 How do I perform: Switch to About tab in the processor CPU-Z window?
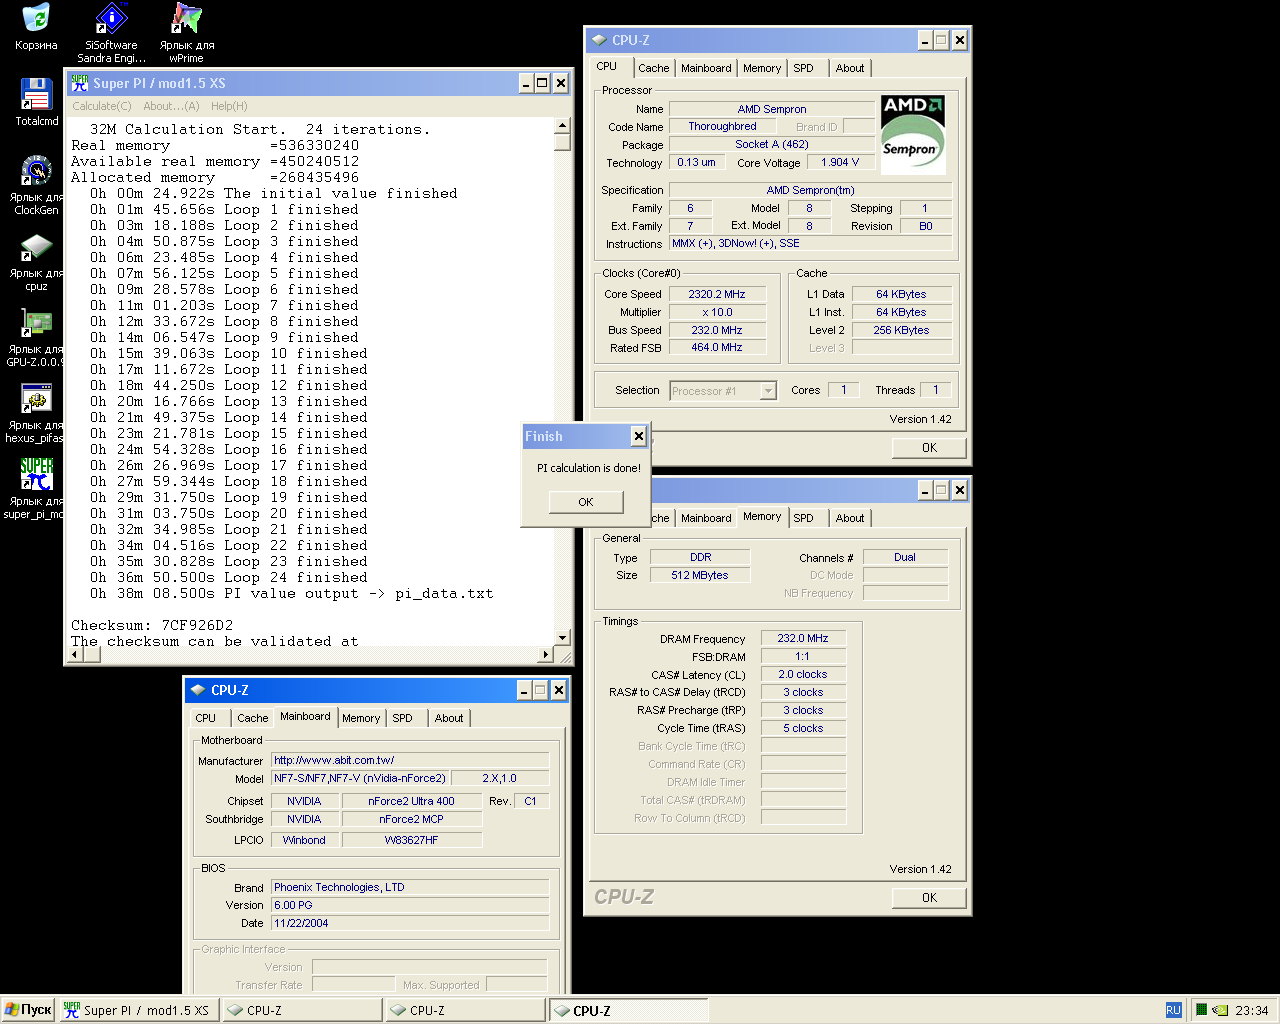tap(850, 68)
